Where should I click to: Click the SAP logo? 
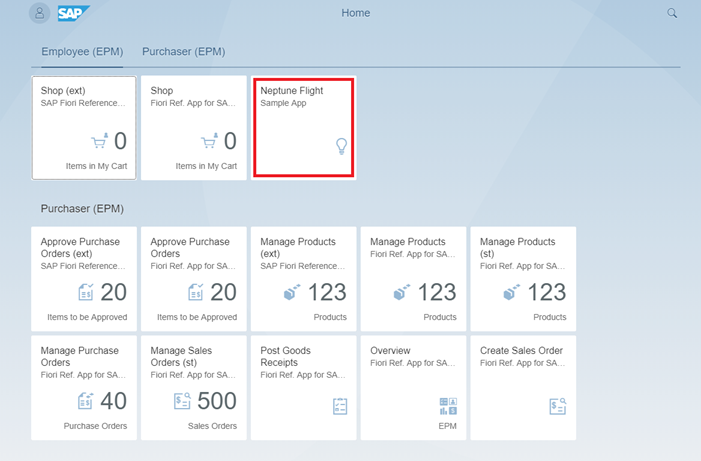click(74, 13)
